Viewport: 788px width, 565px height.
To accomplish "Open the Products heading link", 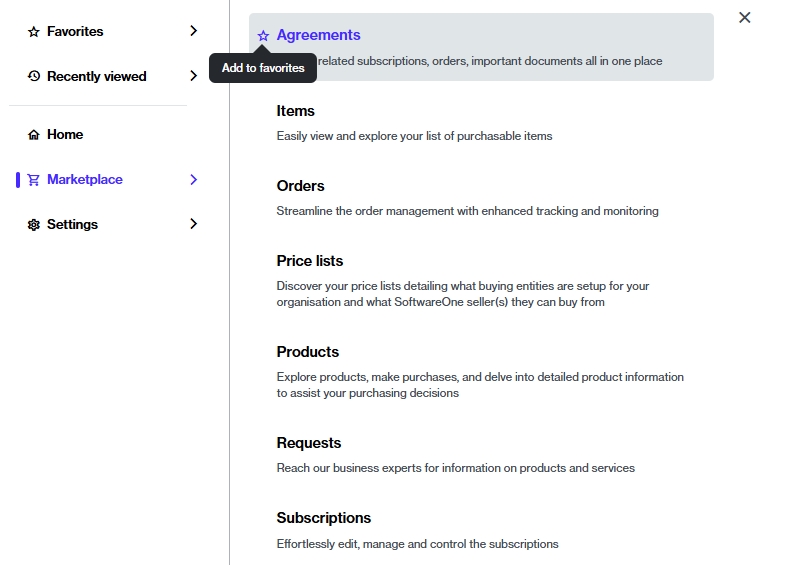I will 307,352.
